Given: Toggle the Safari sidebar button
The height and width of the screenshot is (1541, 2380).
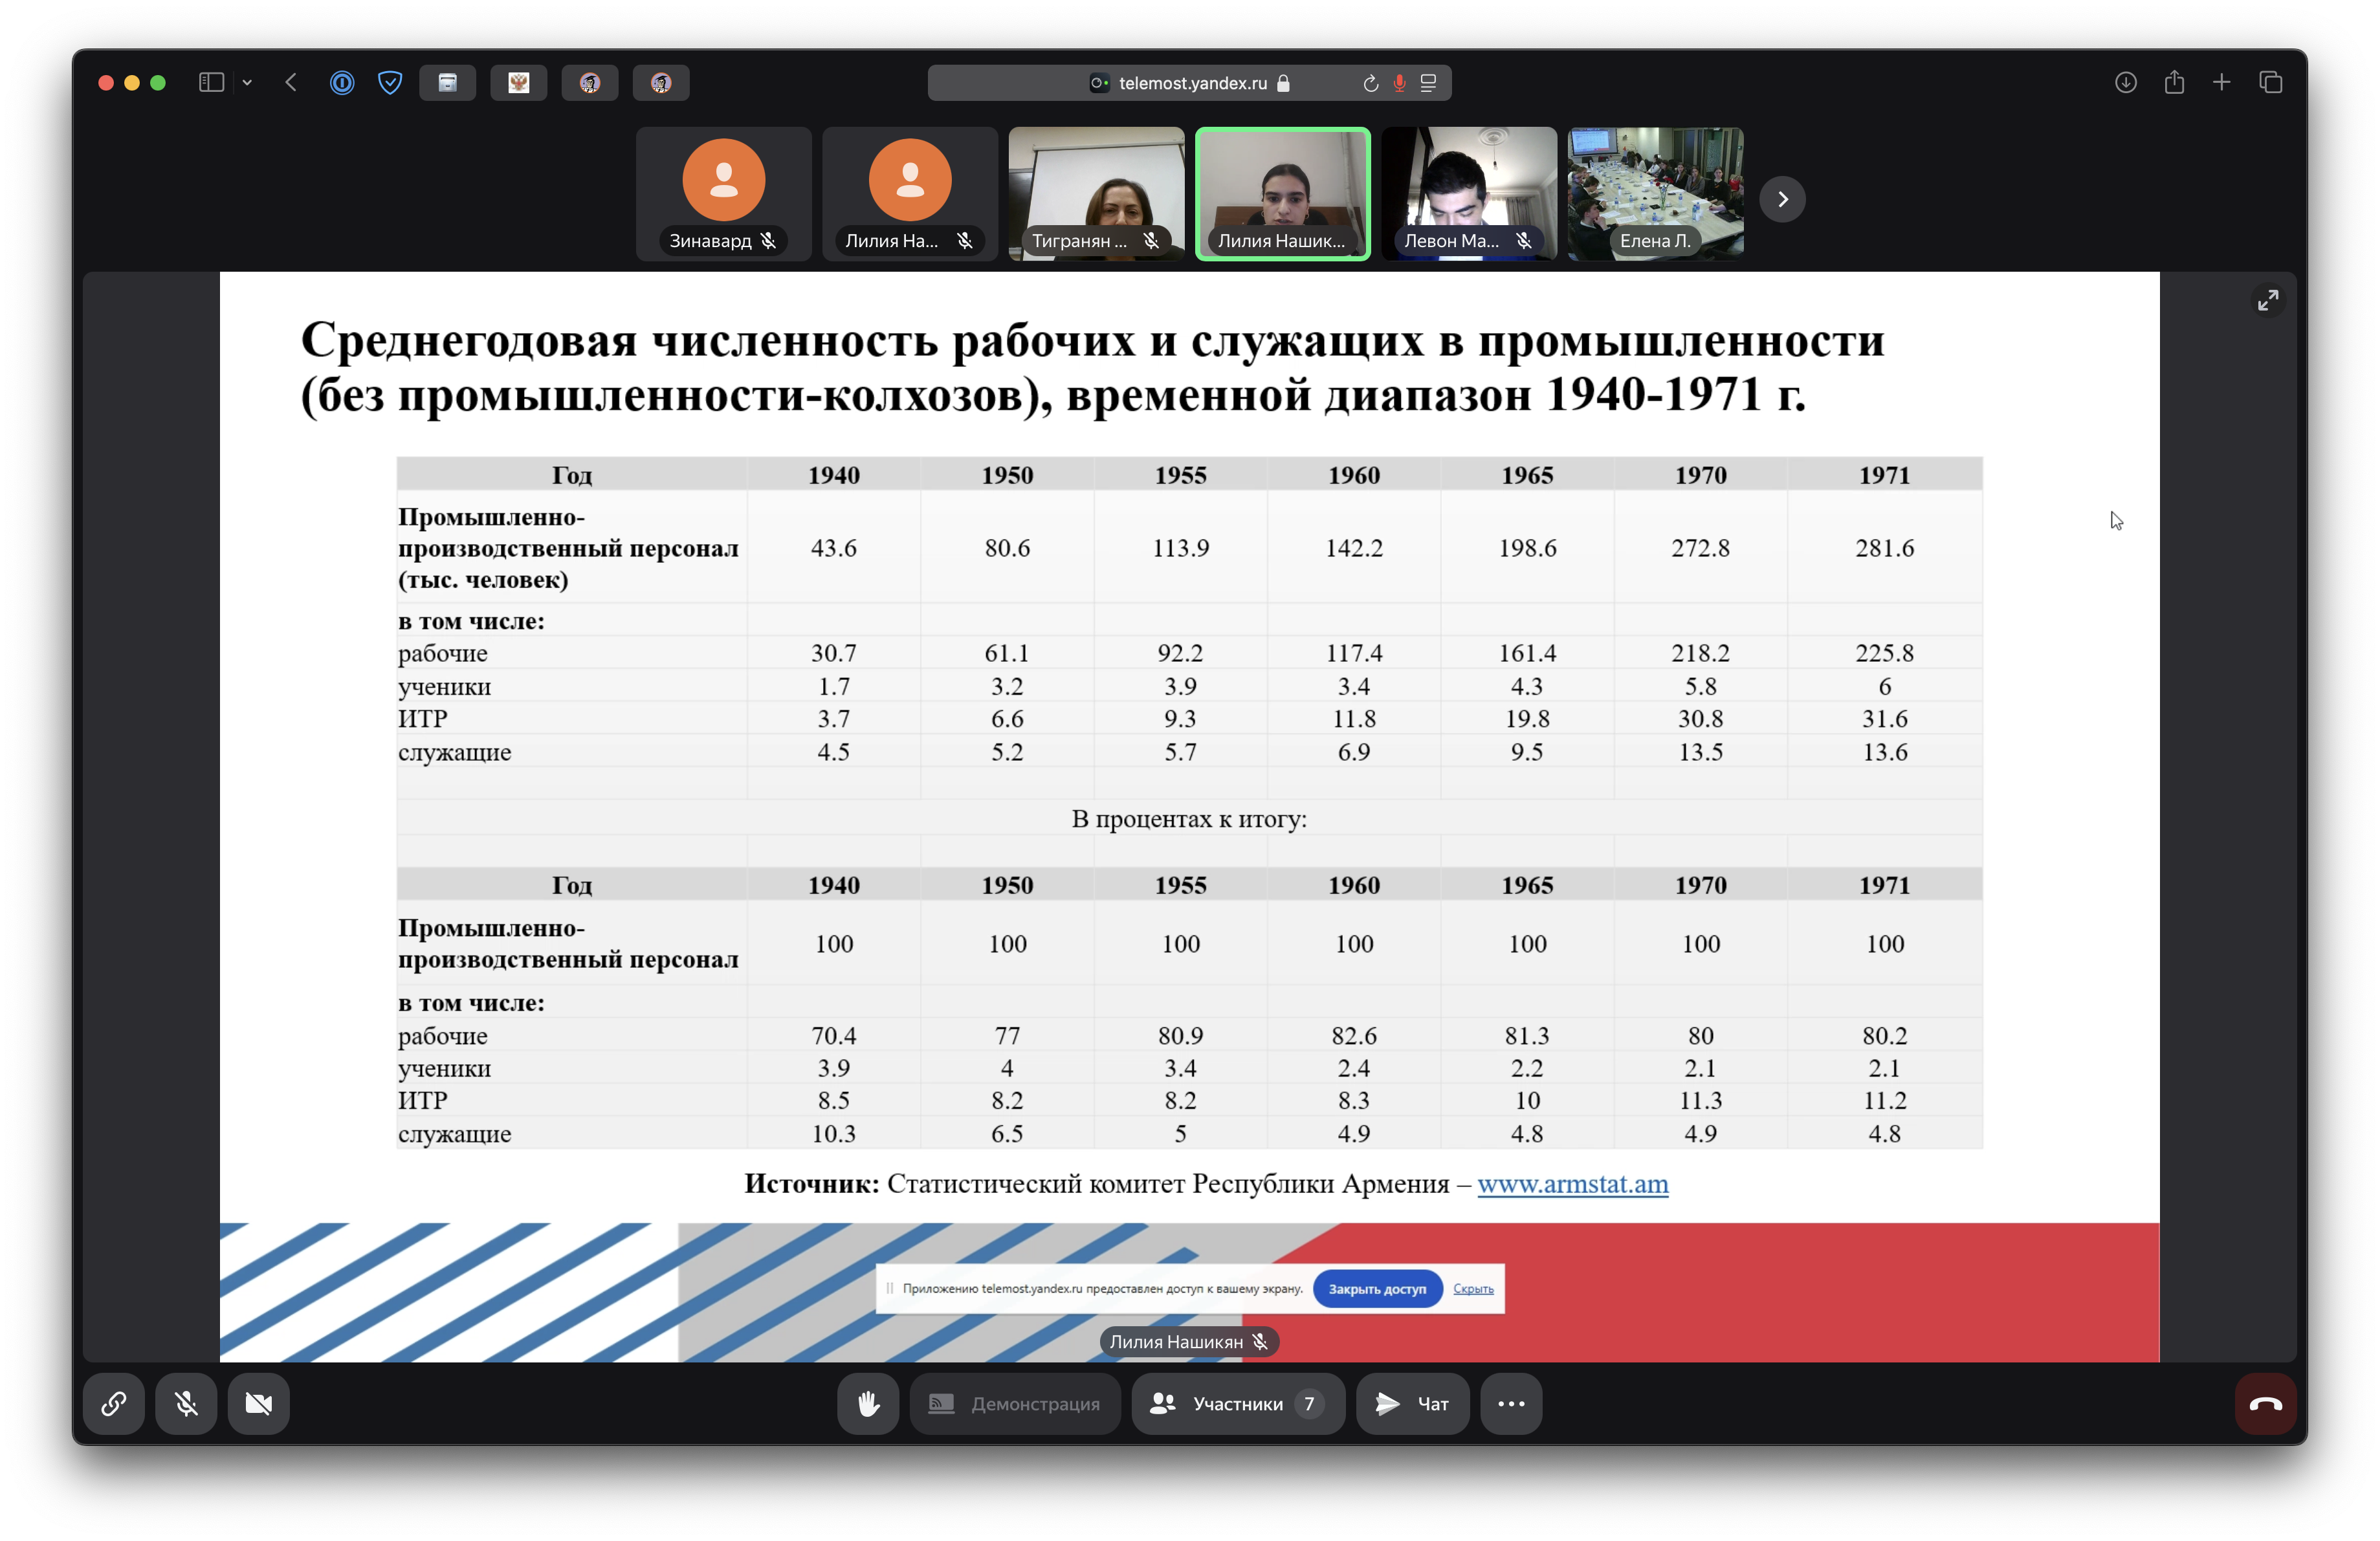Looking at the screenshot, I should tap(211, 83).
